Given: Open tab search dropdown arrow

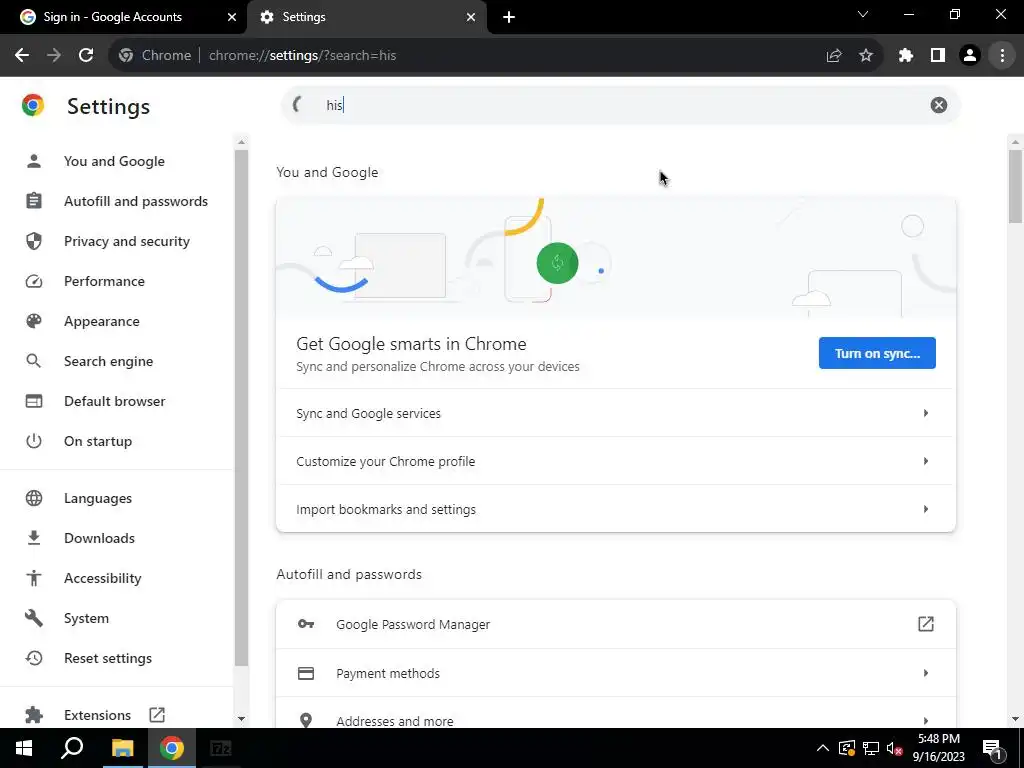Looking at the screenshot, I should pyautogui.click(x=863, y=14).
